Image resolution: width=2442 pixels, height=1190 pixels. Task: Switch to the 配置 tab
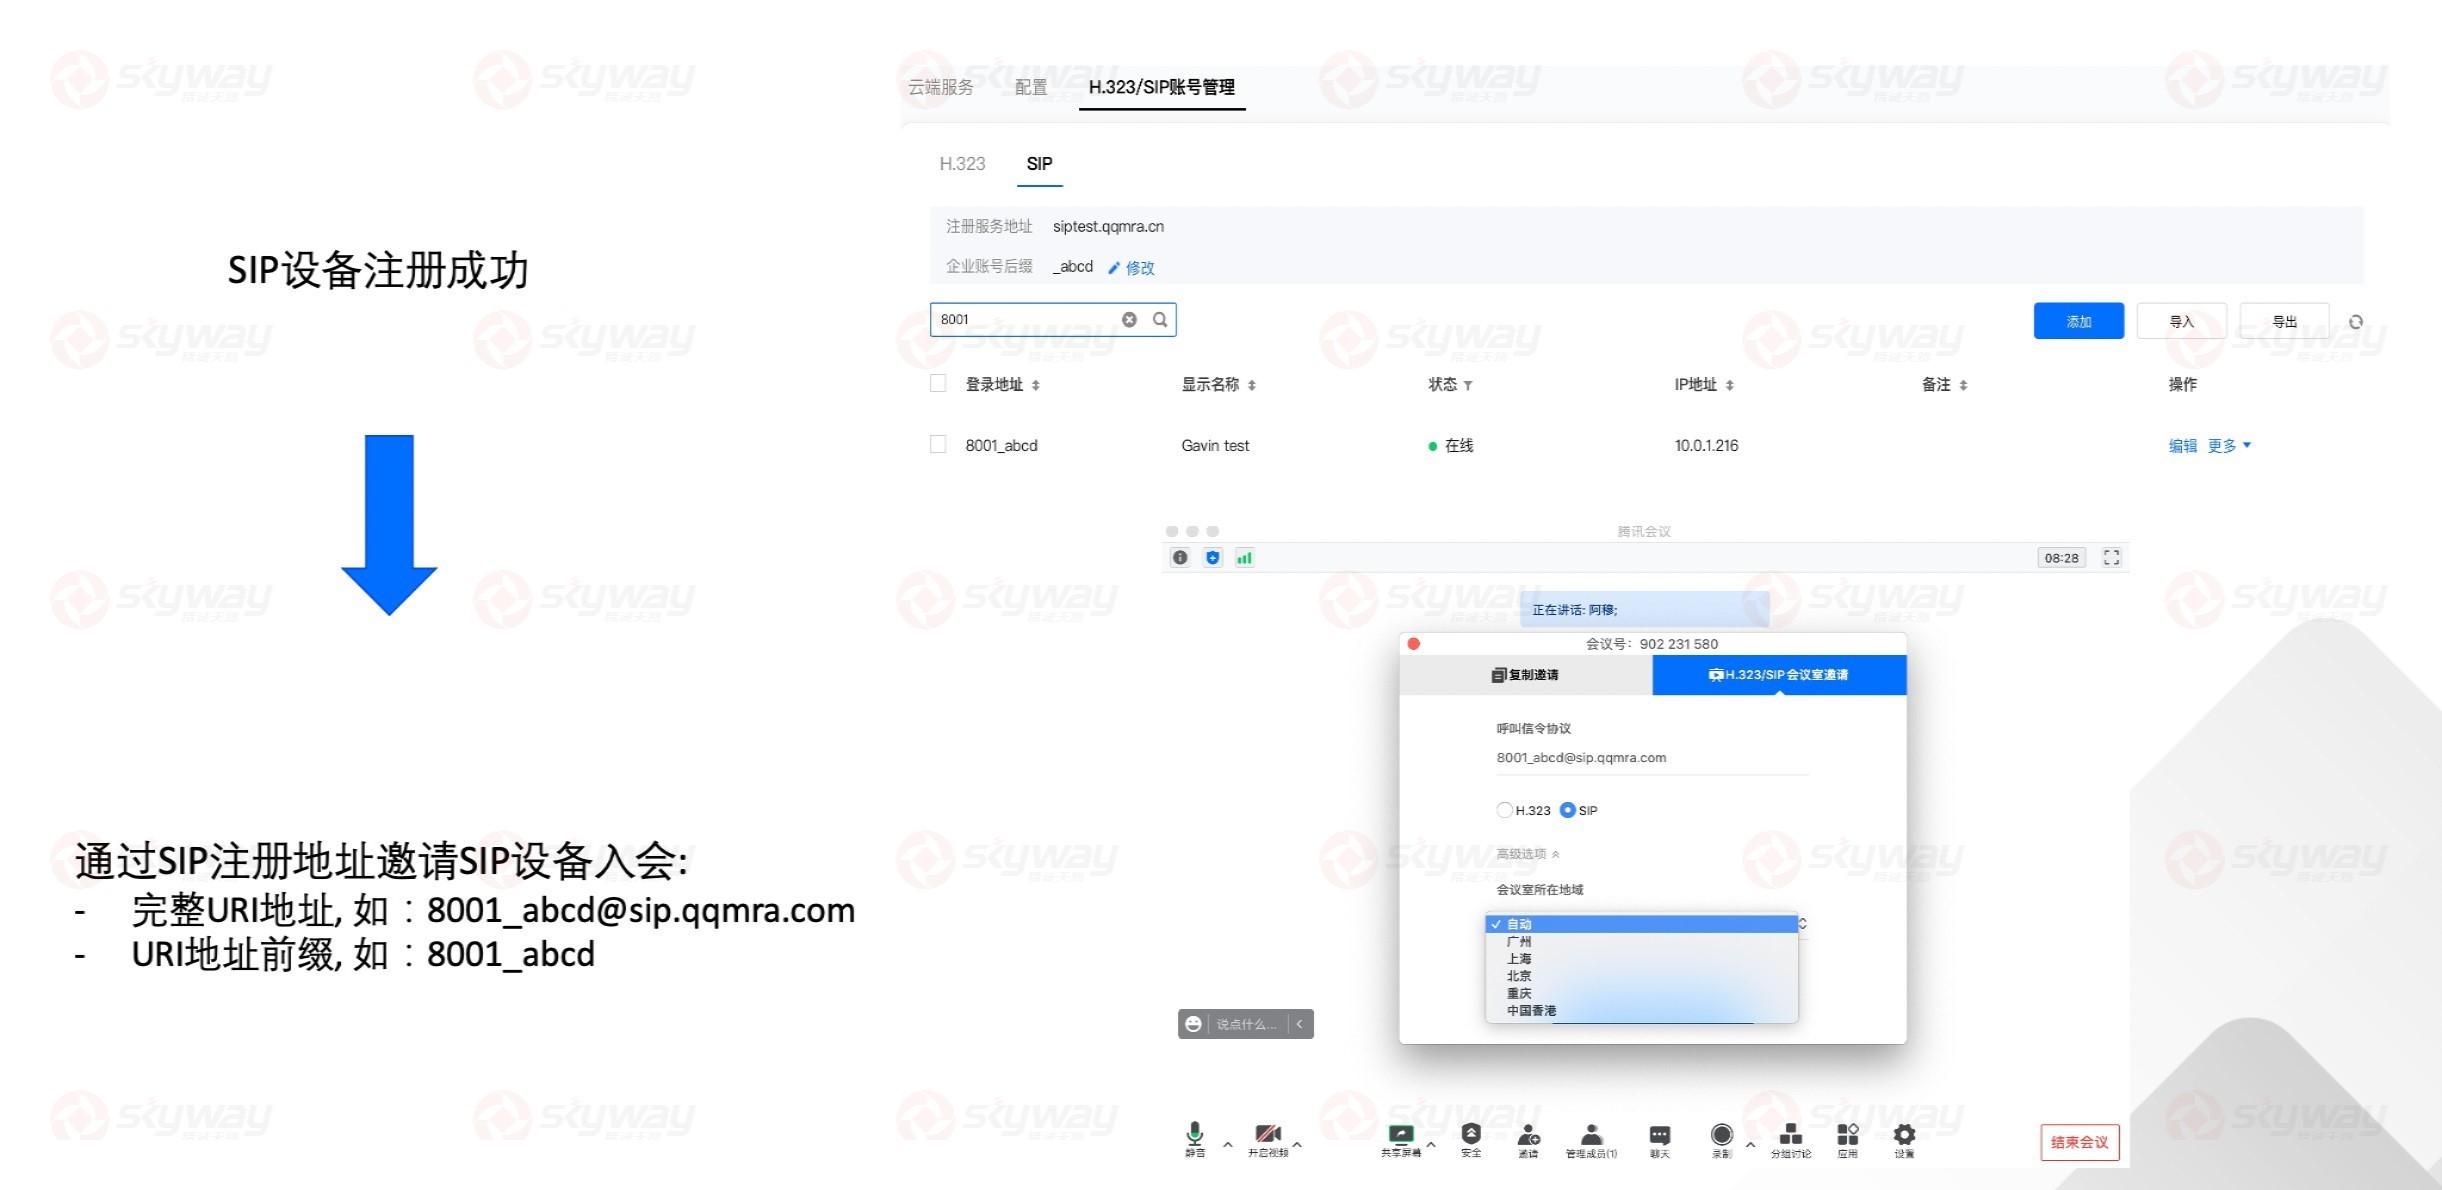coord(1030,87)
